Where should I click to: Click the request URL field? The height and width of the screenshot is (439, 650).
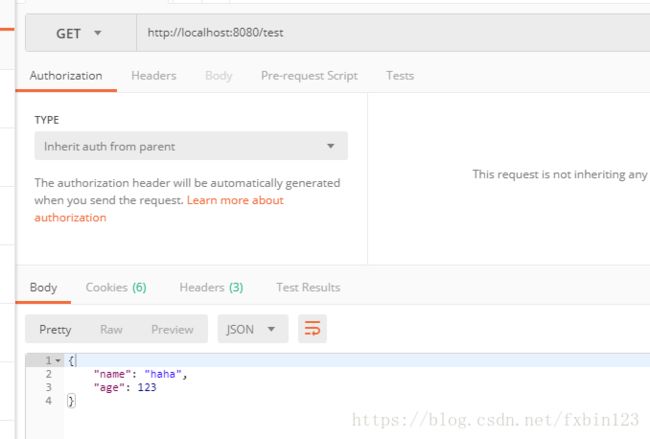coord(393,33)
